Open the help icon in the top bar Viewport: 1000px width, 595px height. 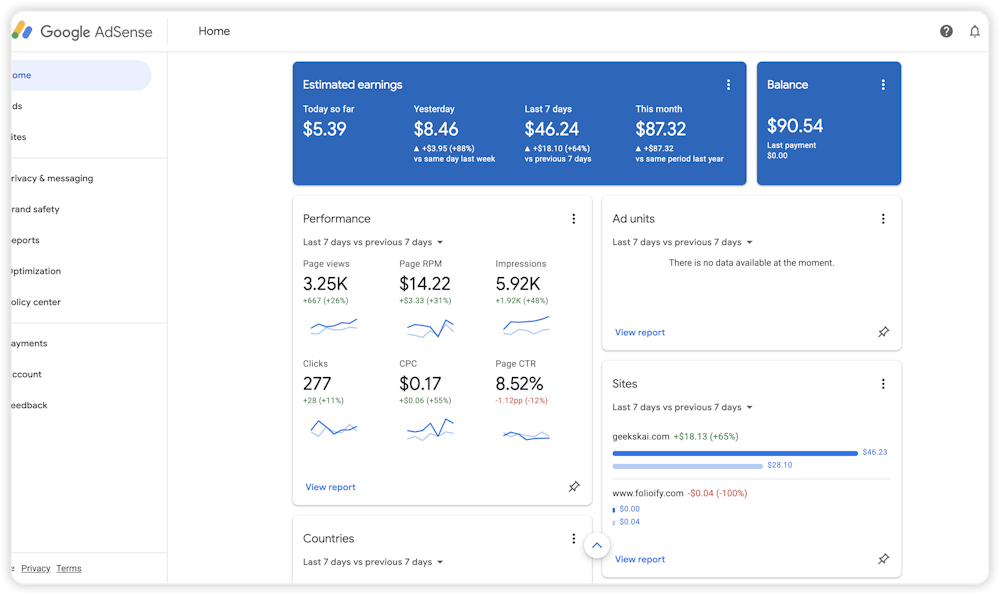pyautogui.click(x=946, y=31)
